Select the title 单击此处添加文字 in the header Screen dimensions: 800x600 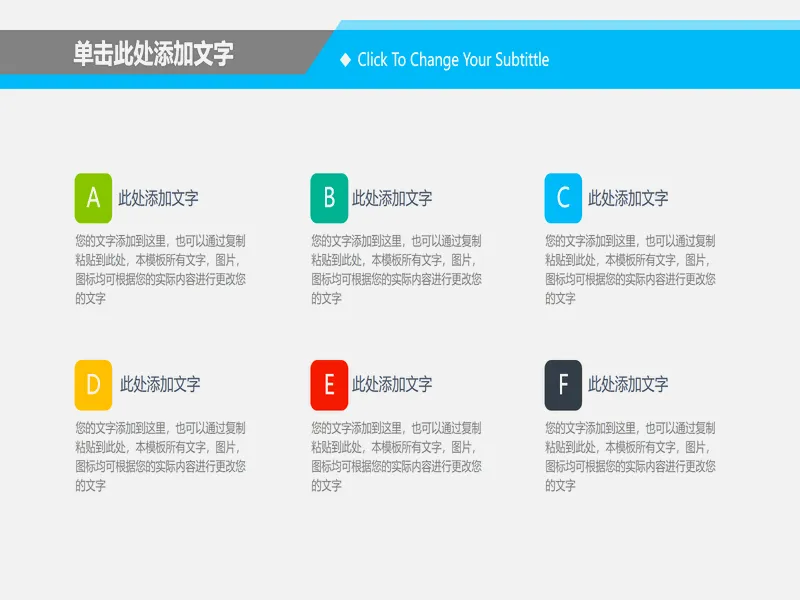pyautogui.click(x=153, y=53)
